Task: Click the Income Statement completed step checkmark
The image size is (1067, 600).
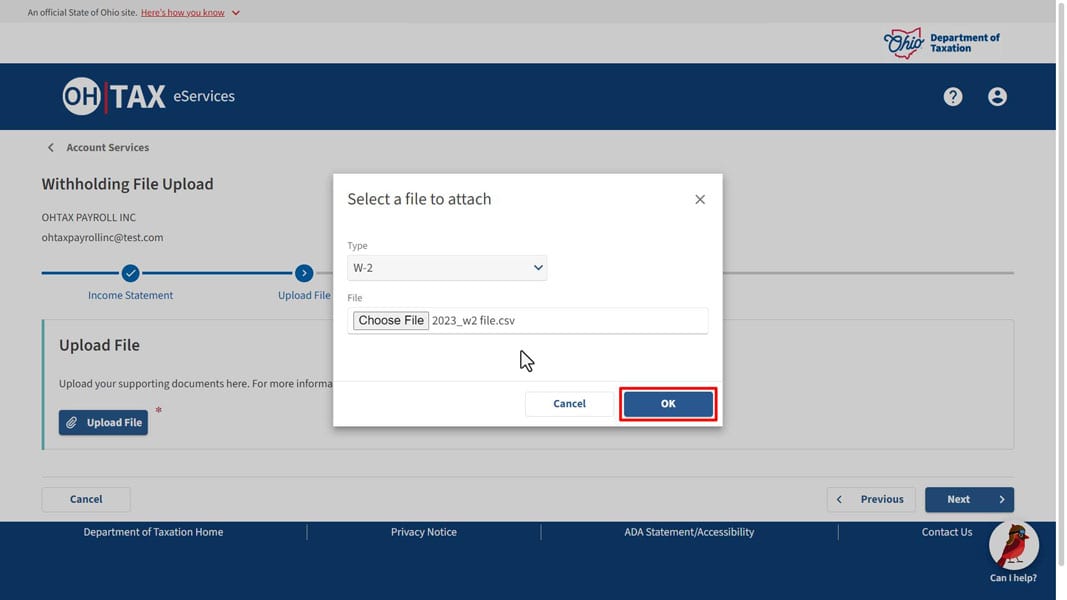Action: [130, 273]
